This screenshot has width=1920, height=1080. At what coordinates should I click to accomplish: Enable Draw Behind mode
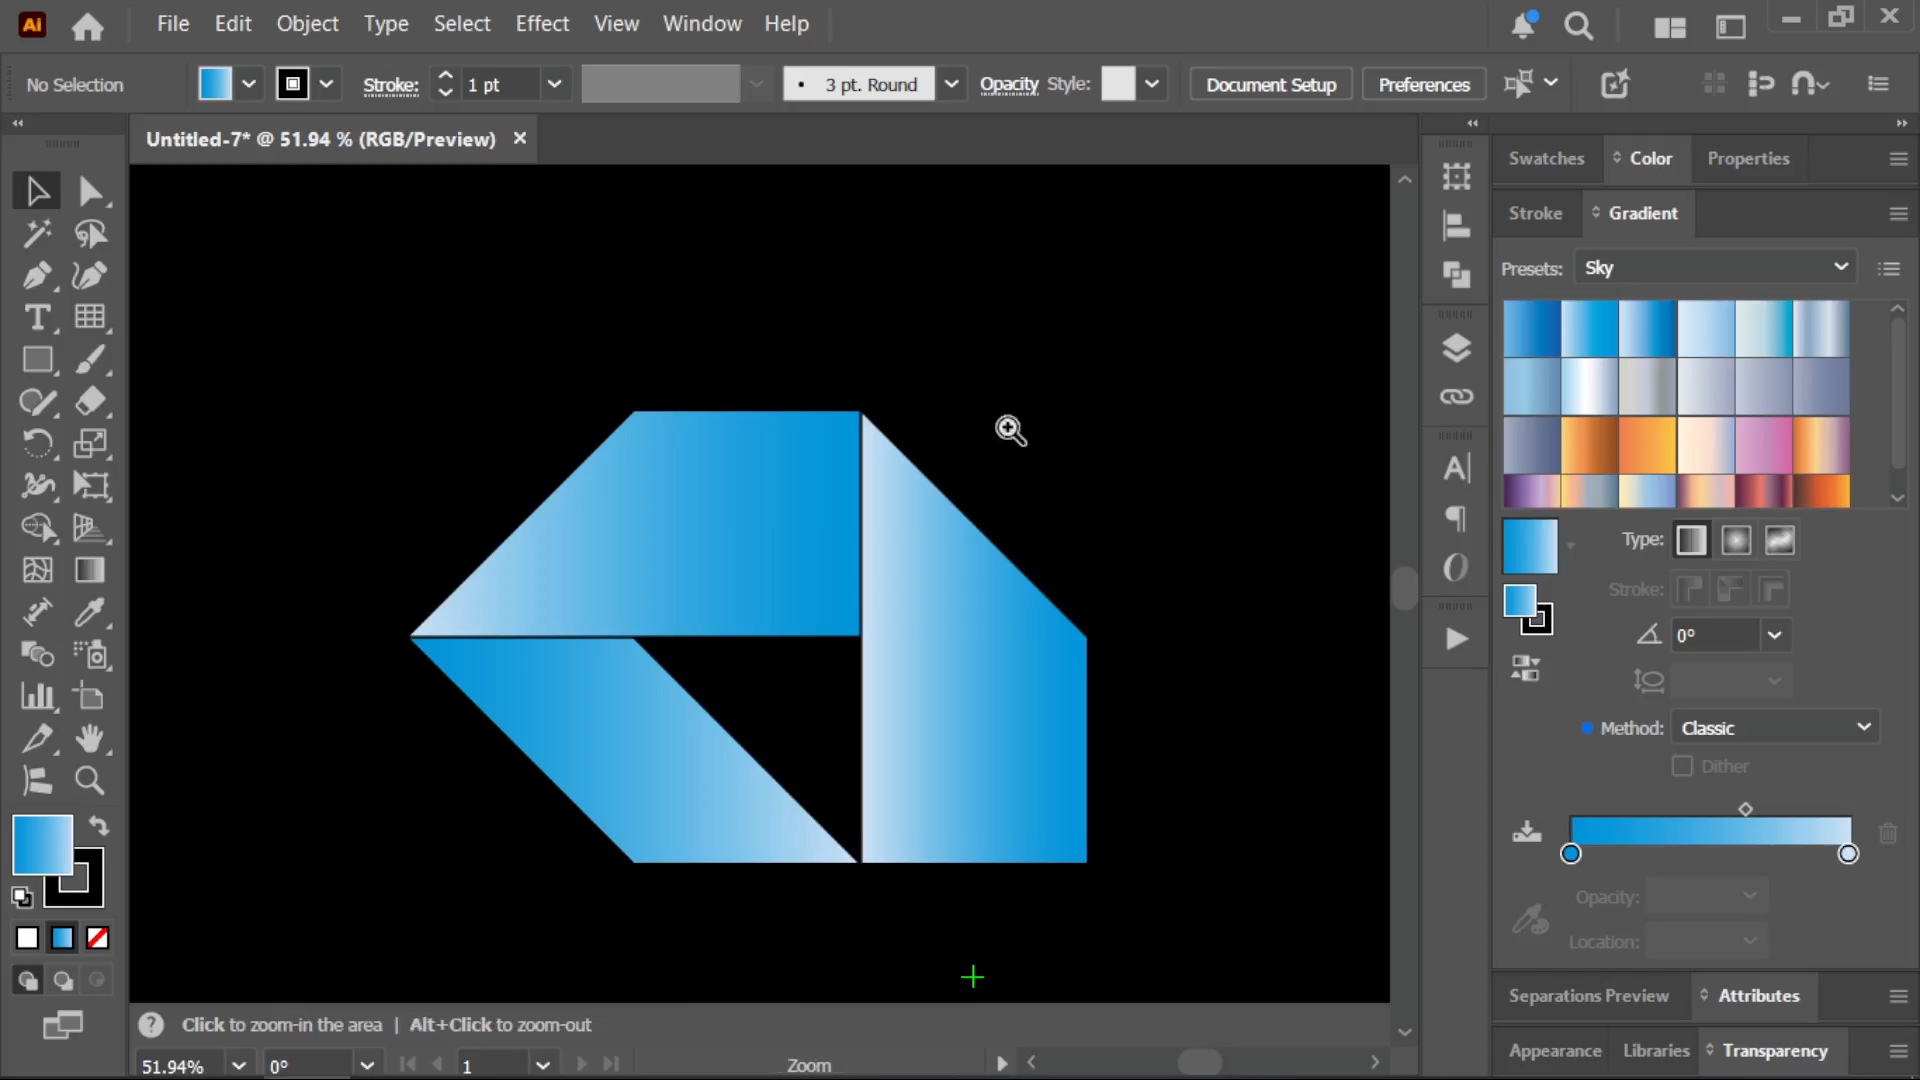coord(63,980)
